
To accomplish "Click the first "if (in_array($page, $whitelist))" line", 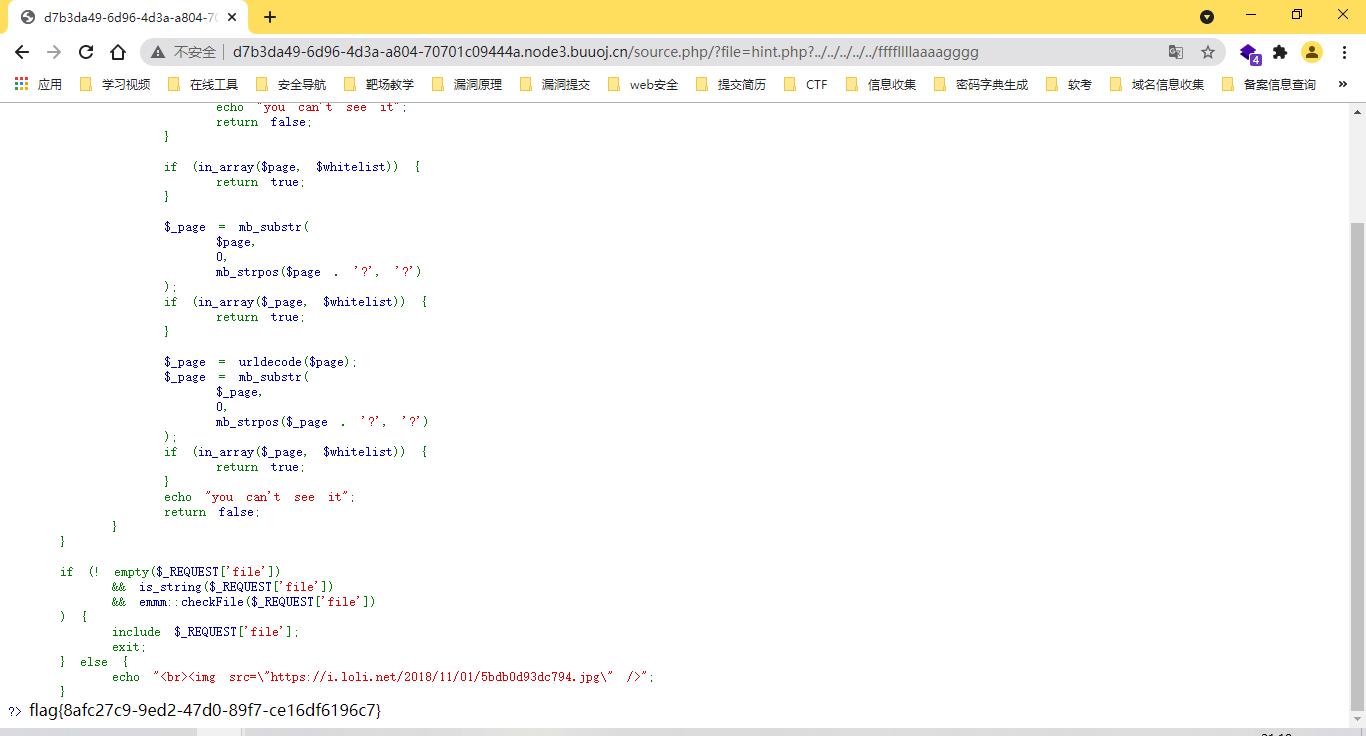I will click(292, 167).
